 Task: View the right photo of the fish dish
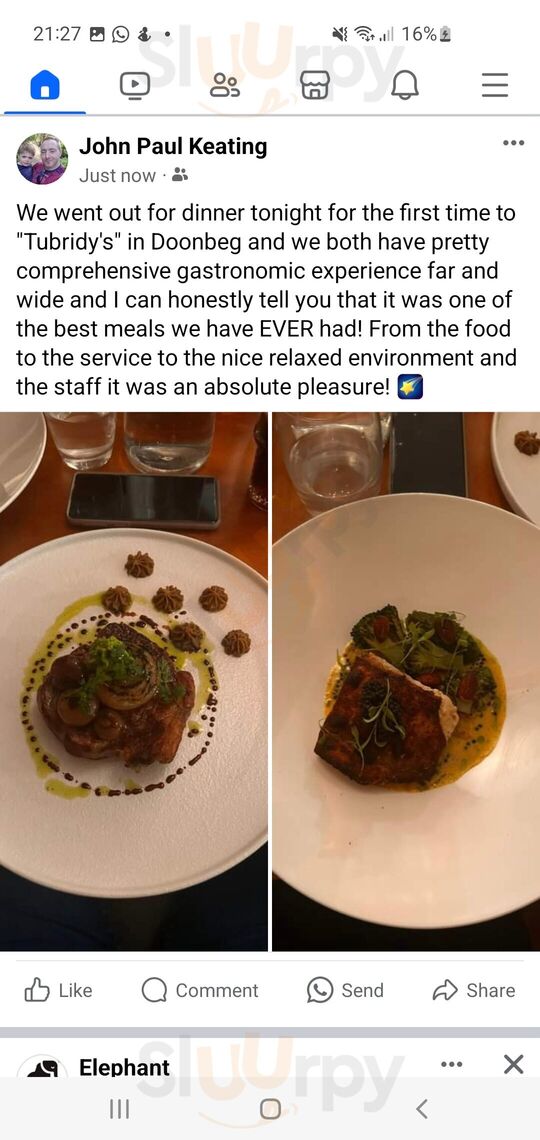(x=406, y=681)
